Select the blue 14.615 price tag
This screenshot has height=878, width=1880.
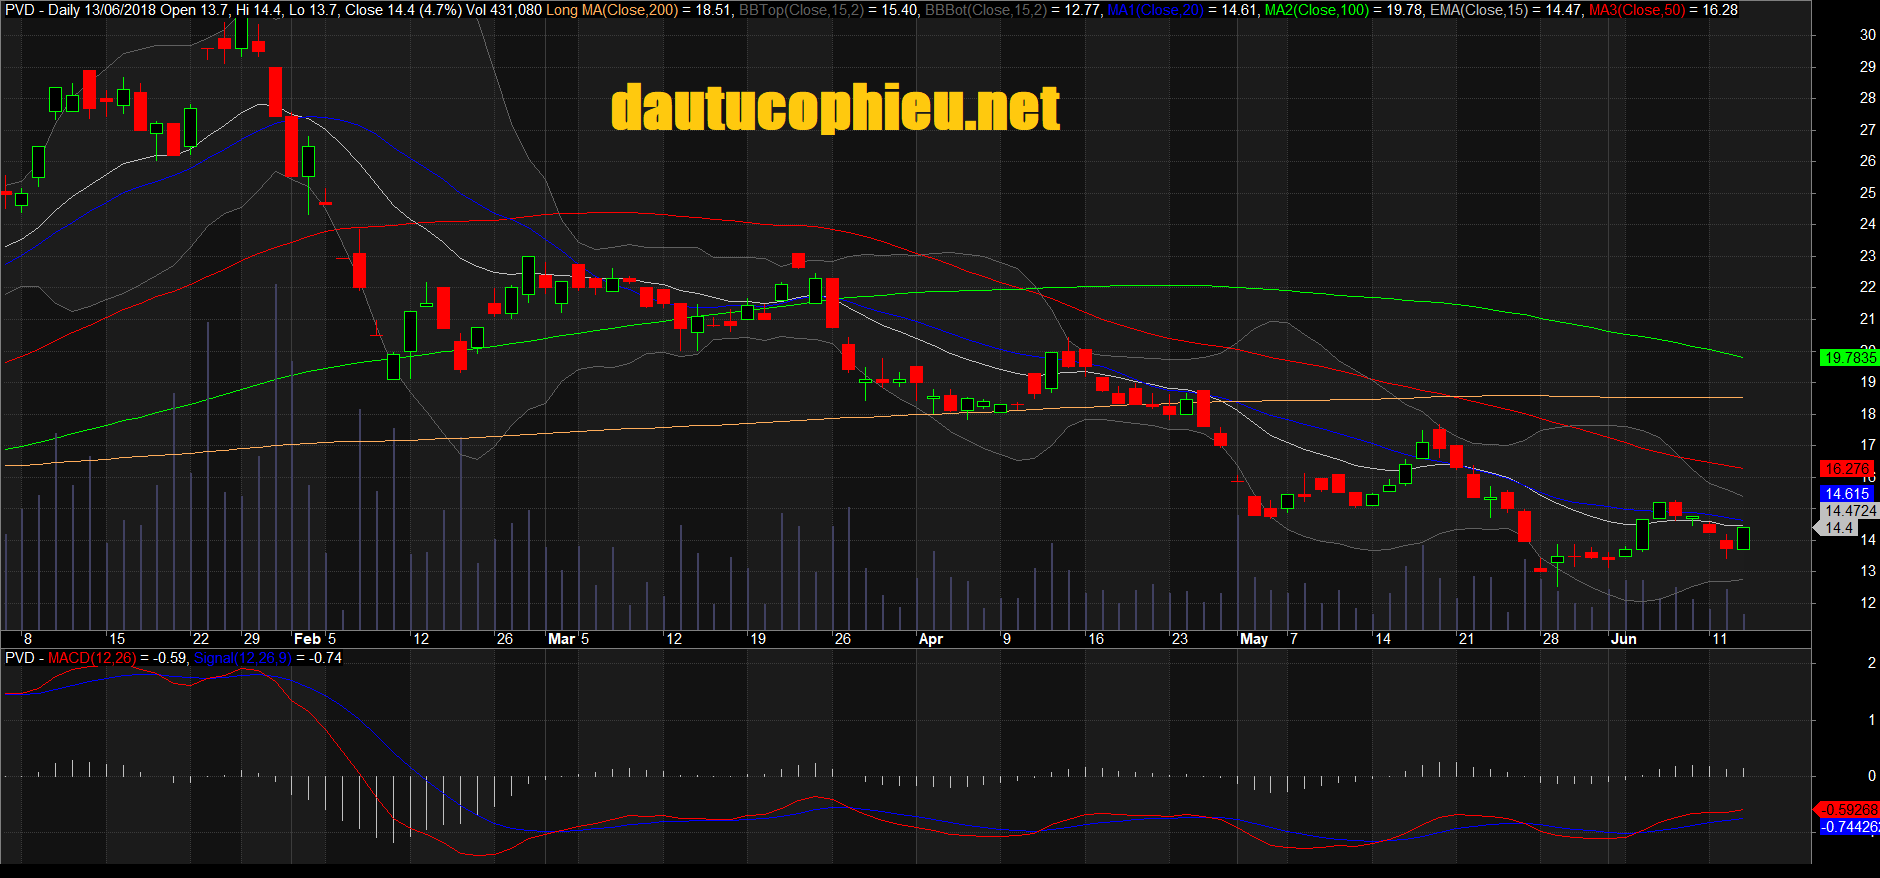coord(1846,494)
